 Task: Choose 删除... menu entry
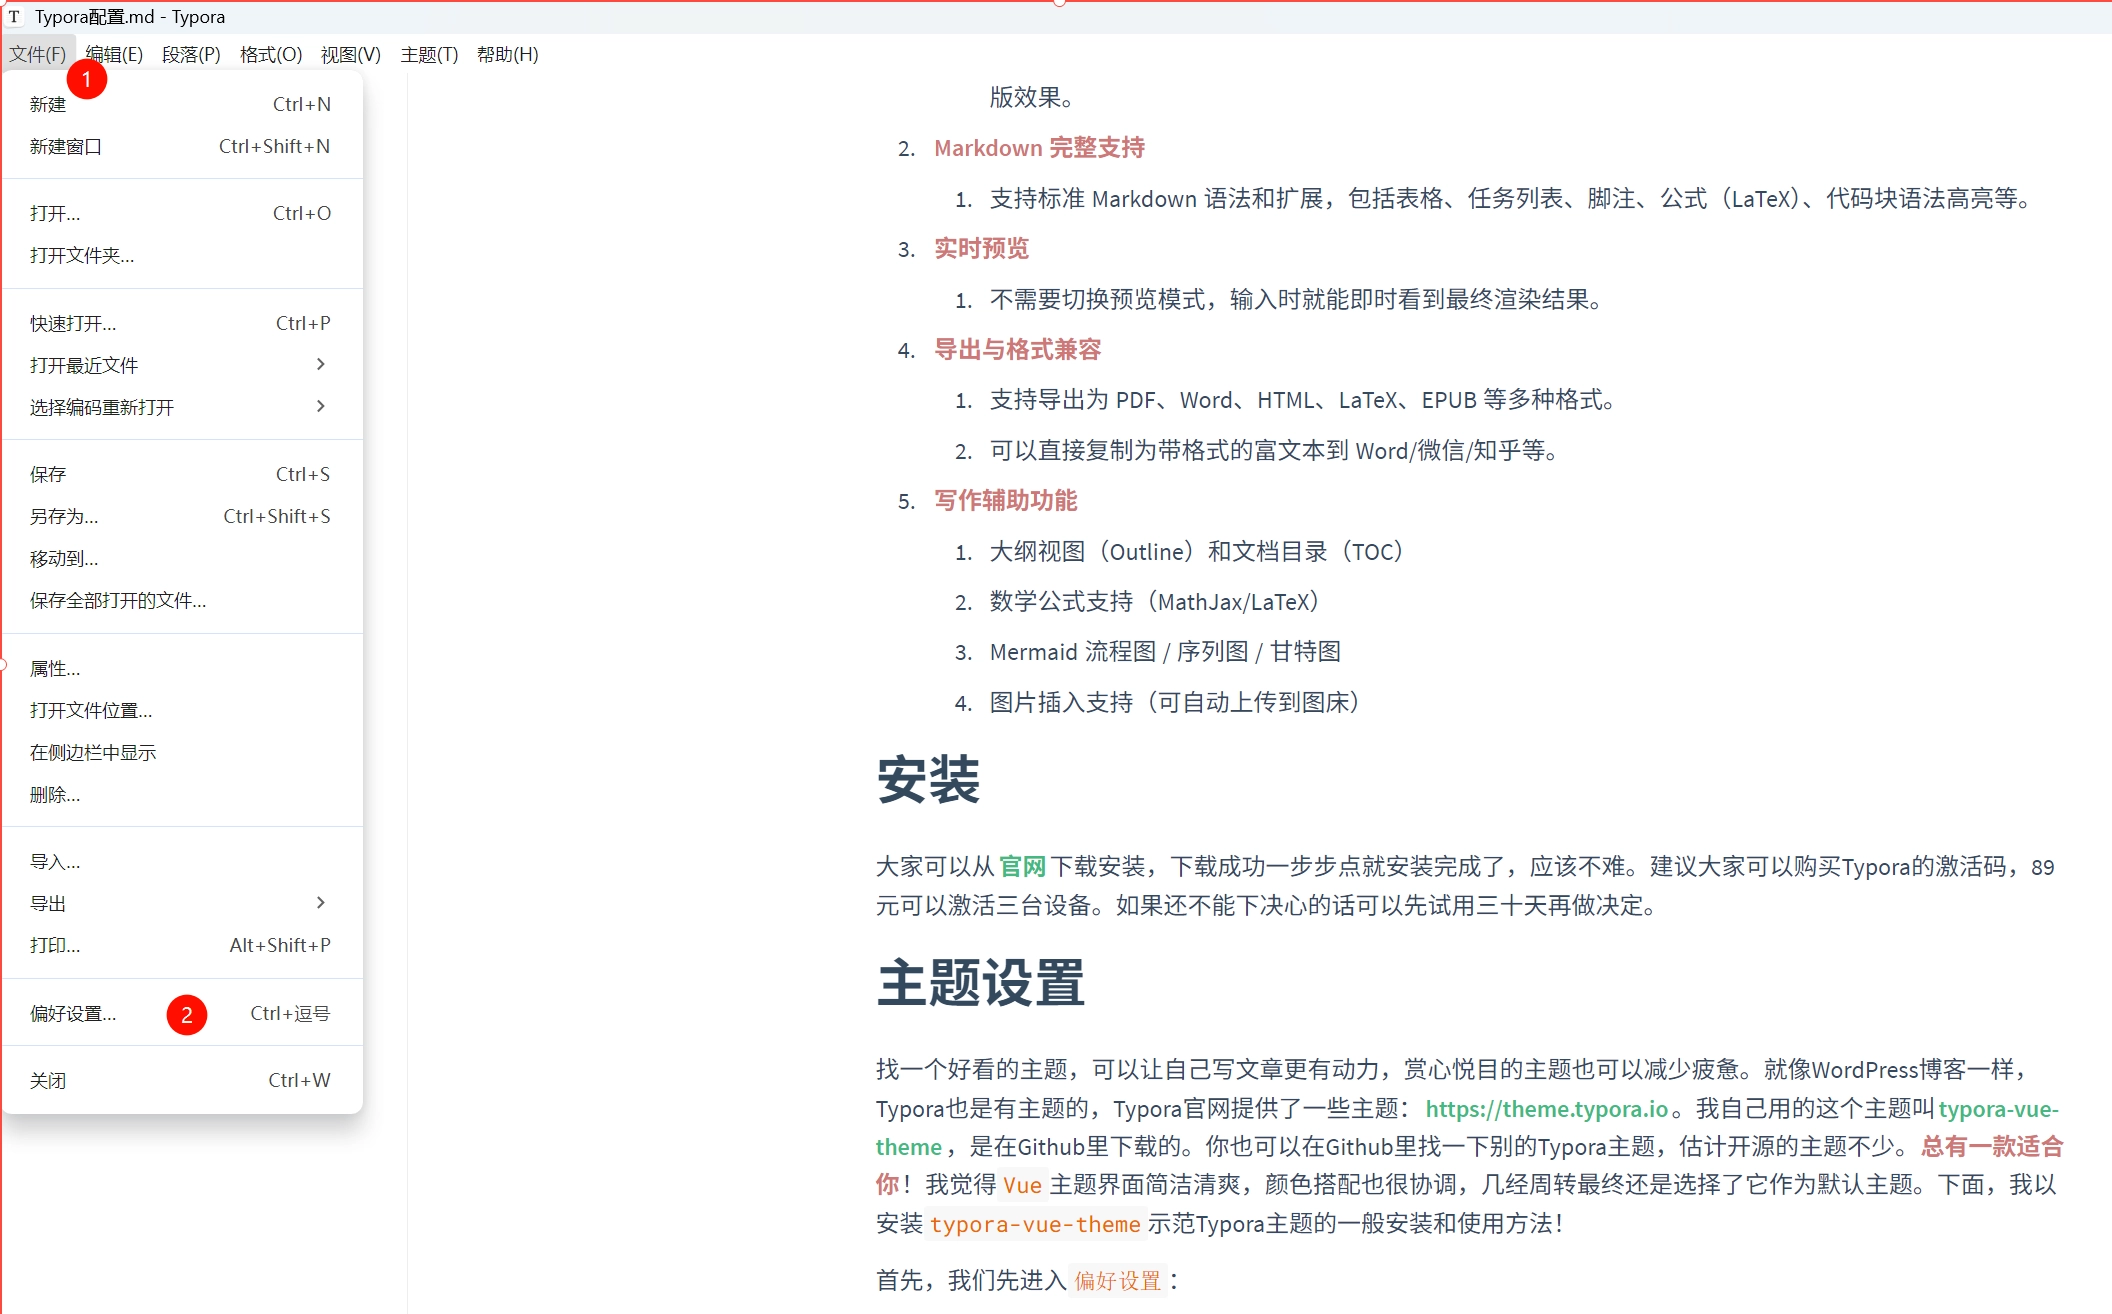tap(182, 794)
